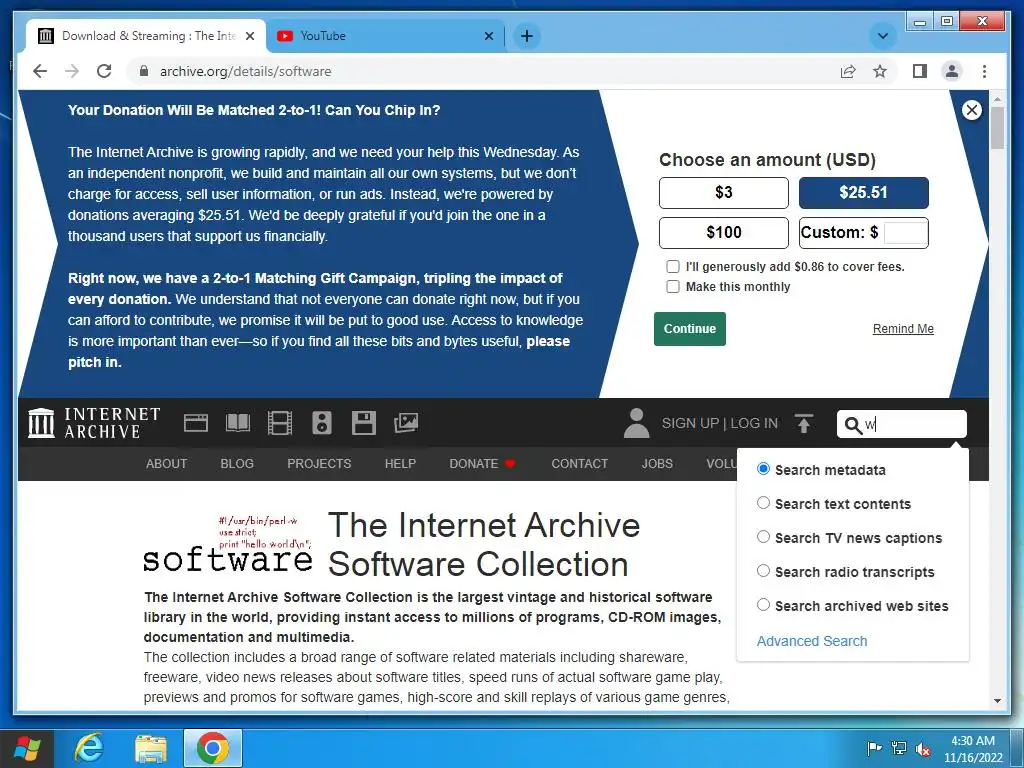This screenshot has height=768, width=1024.
Task: Click the user avatar icon
Action: pyautogui.click(x=636, y=423)
